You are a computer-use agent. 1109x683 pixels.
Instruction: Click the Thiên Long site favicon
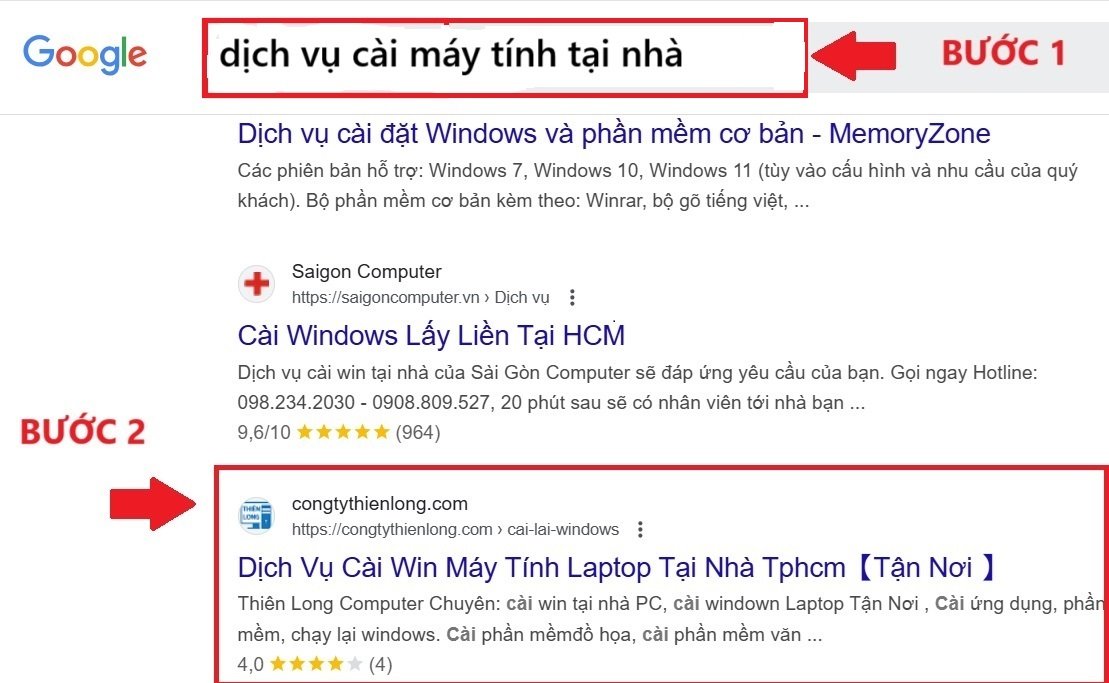coord(256,515)
